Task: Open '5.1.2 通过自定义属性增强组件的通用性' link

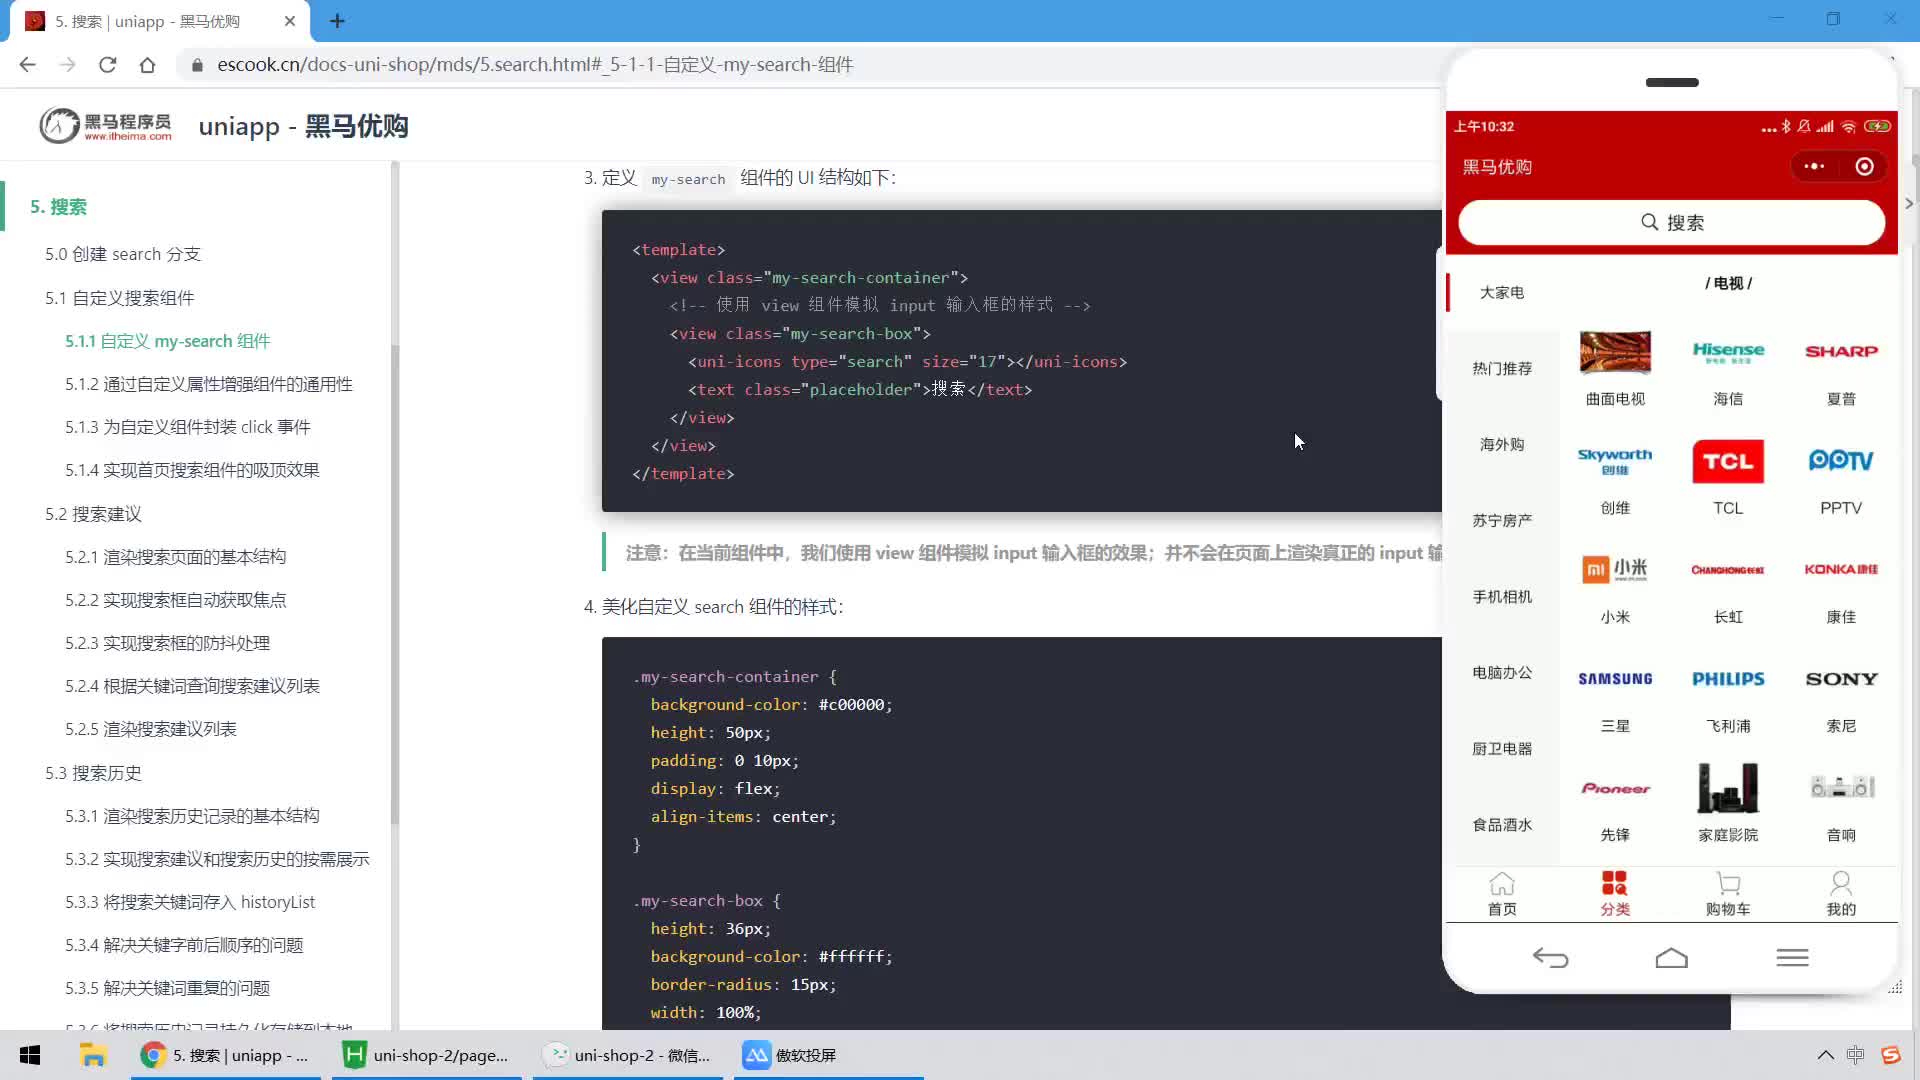Action: 209,384
